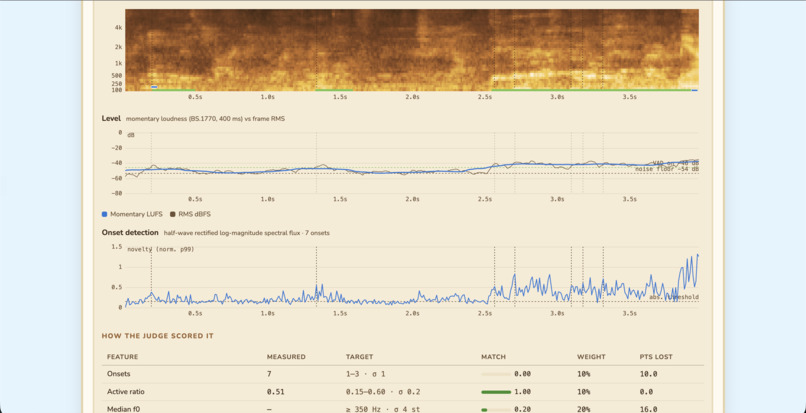Click the measured value '0.51' for Active ratio
The height and width of the screenshot is (413, 806).
[275, 392]
